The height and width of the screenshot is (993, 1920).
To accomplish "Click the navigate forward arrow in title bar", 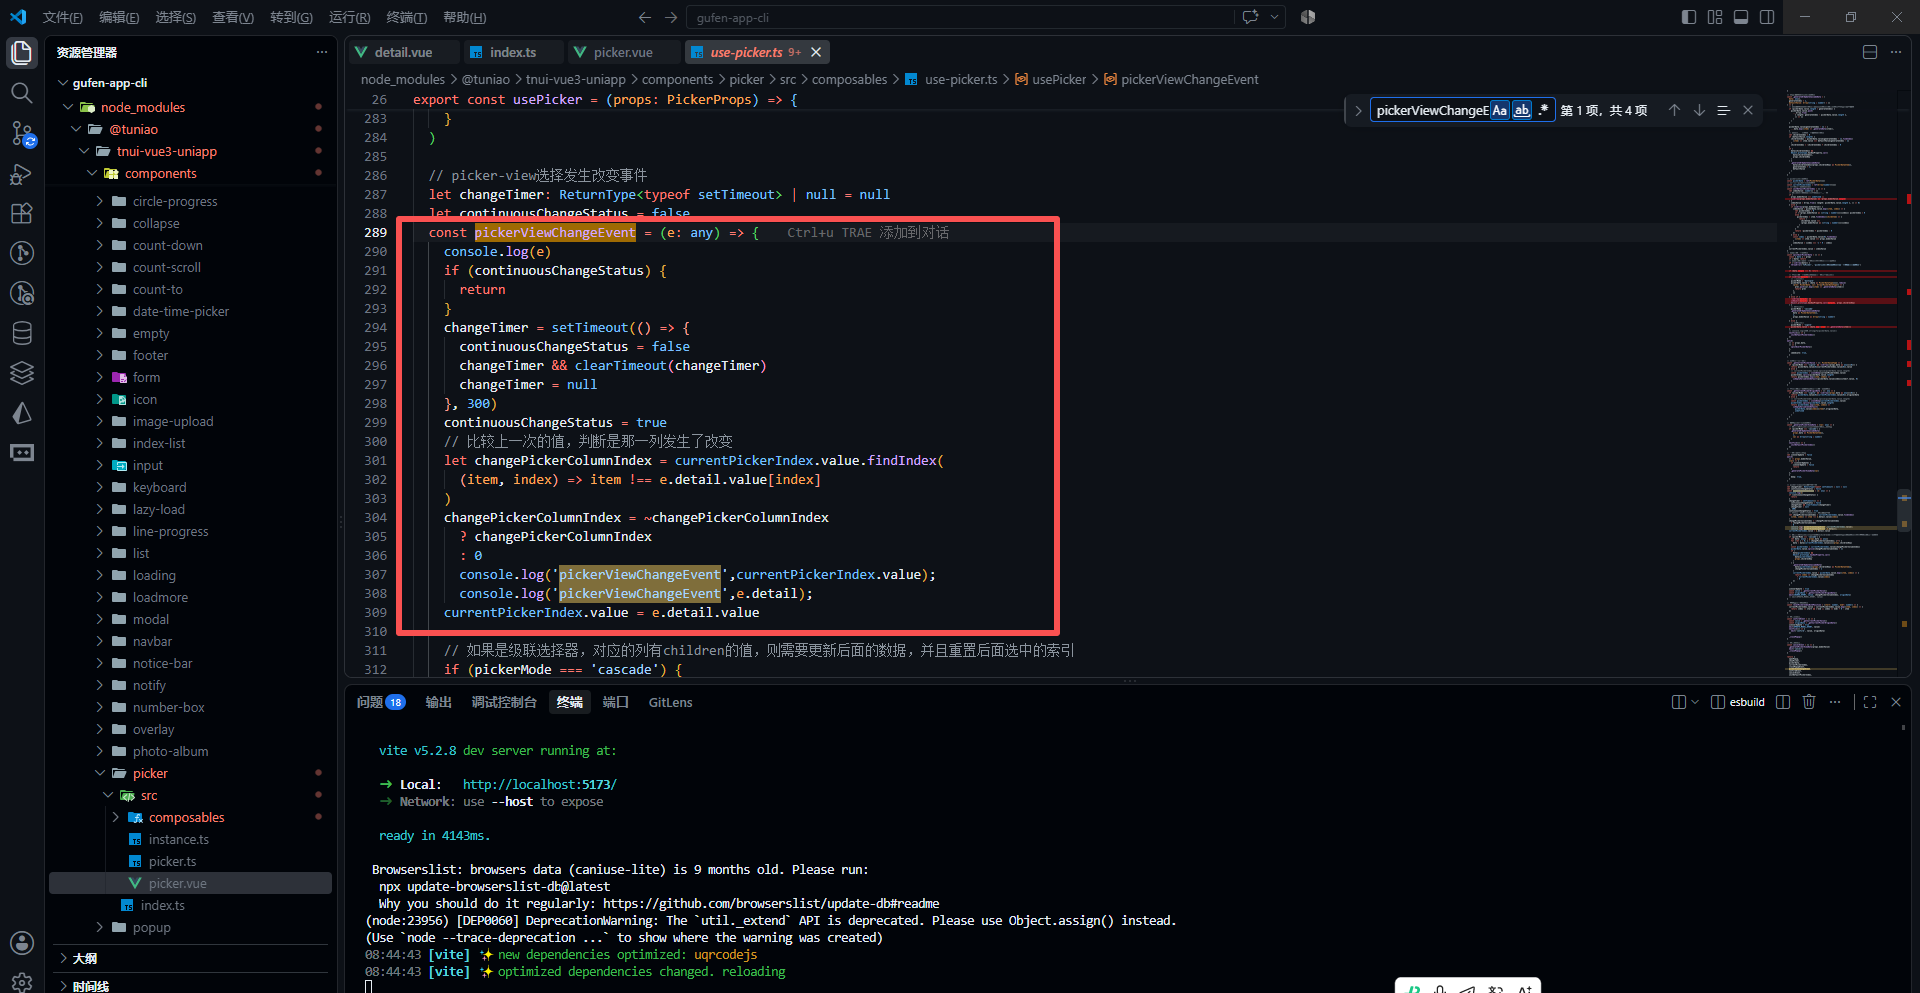I will (x=671, y=17).
